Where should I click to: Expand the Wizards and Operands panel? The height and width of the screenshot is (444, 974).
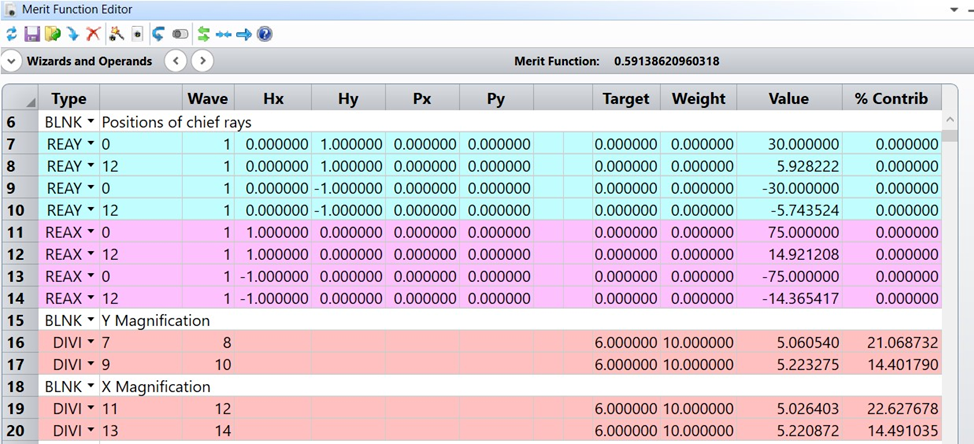12,61
